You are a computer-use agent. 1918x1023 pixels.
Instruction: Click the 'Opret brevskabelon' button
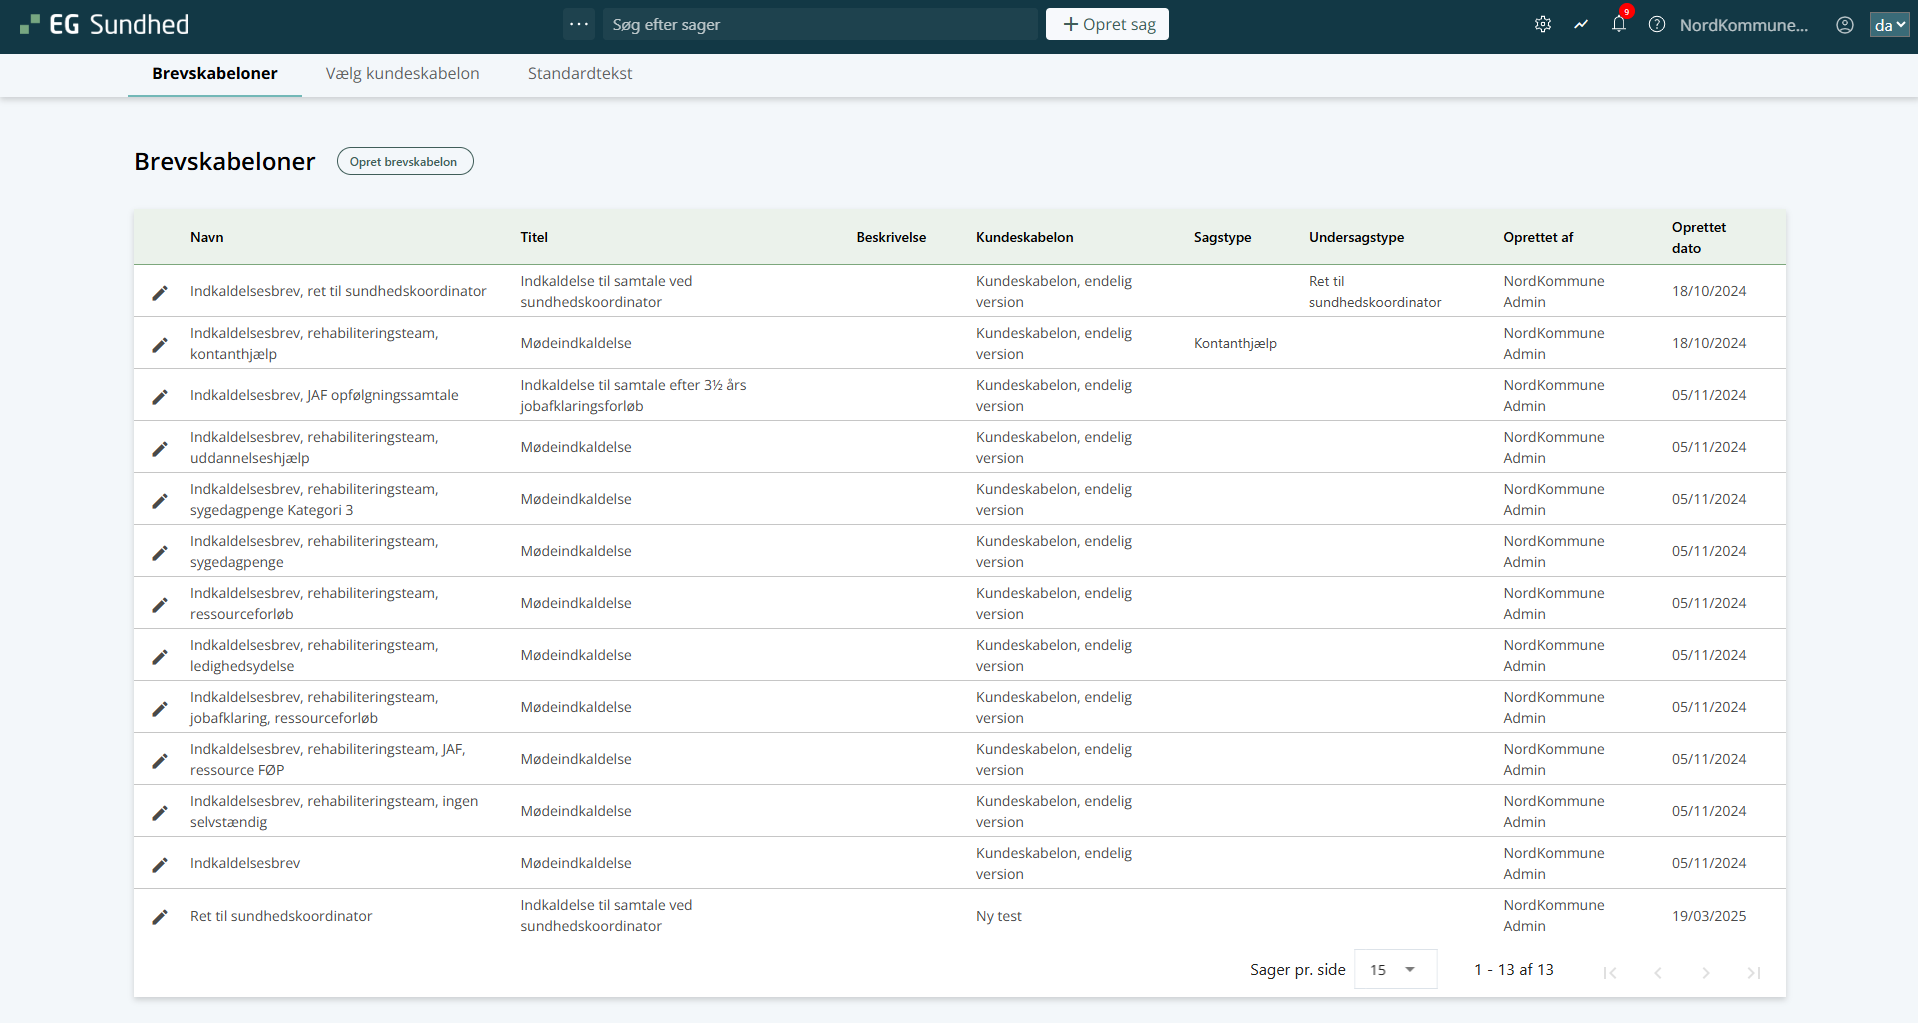coord(404,162)
